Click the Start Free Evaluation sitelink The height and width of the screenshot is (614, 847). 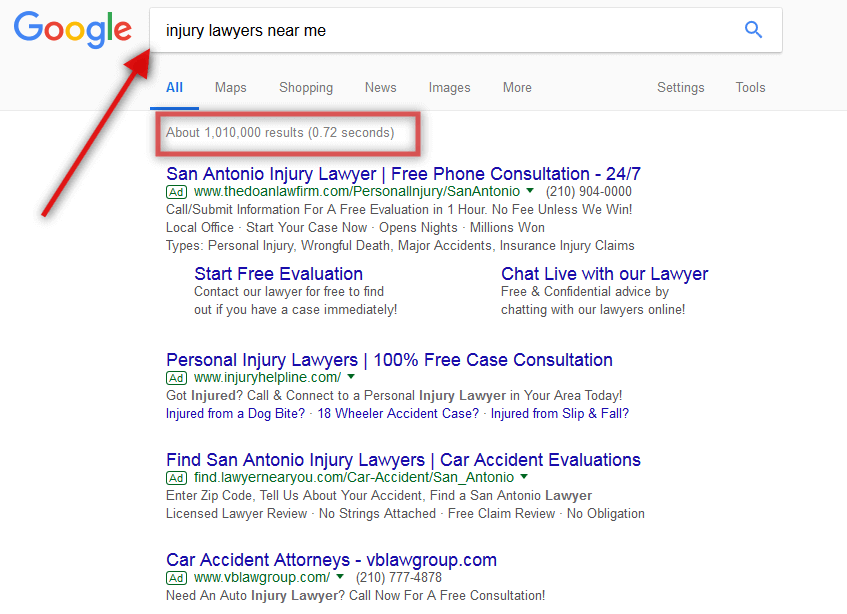[x=278, y=273]
